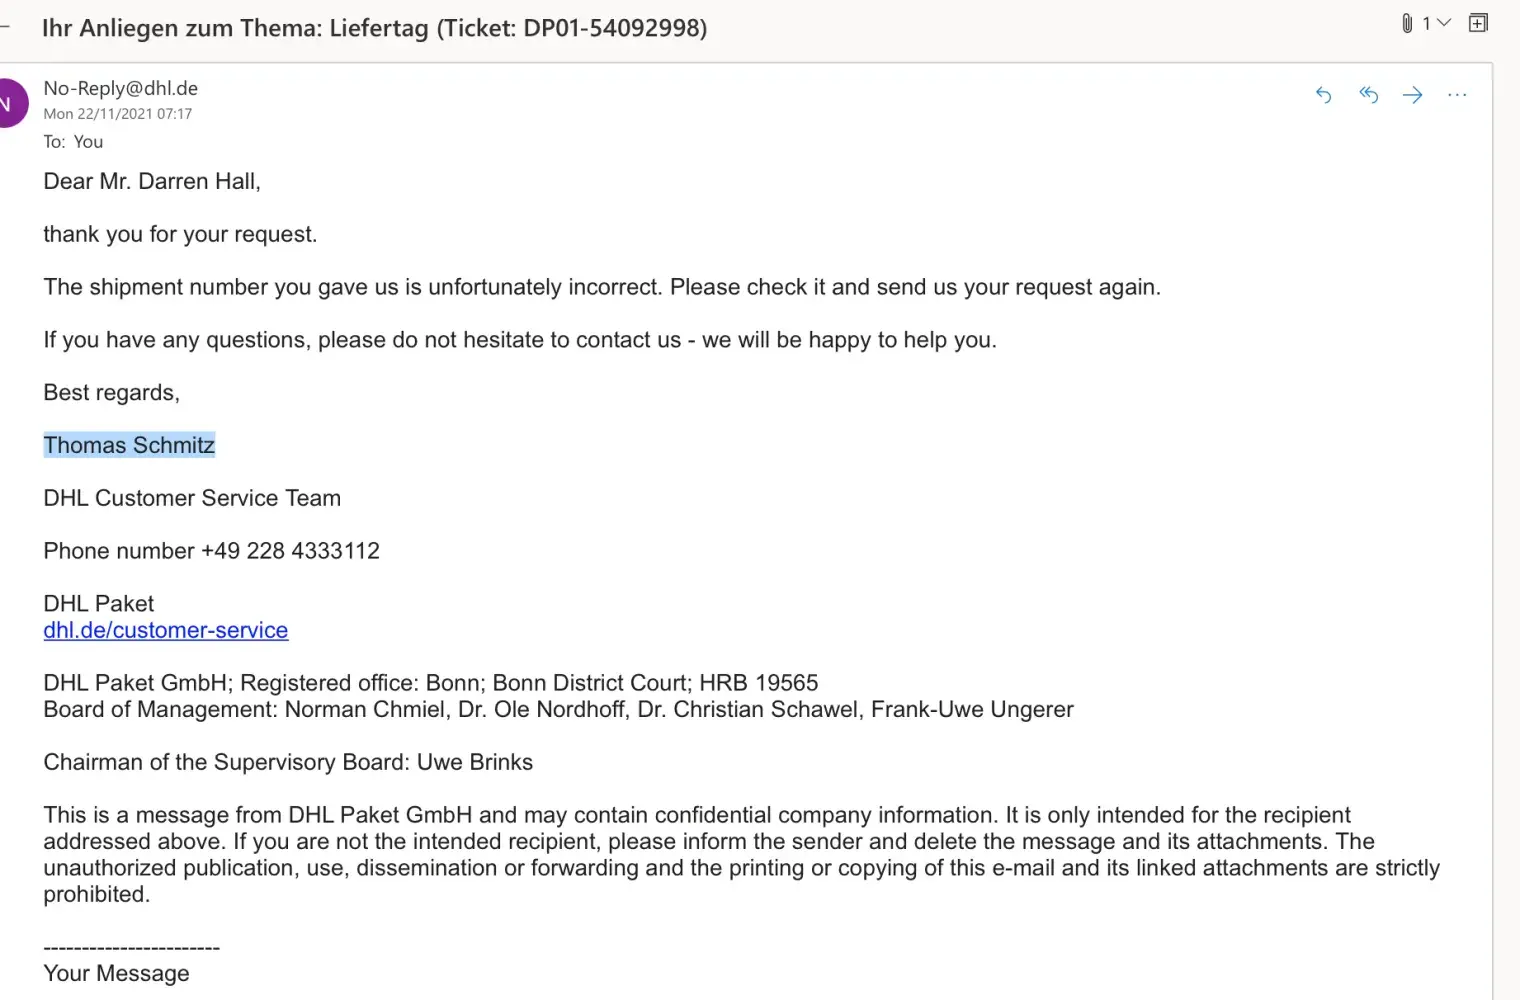The width and height of the screenshot is (1520, 1000).
Task: Click the Reply All icon
Action: click(1368, 95)
